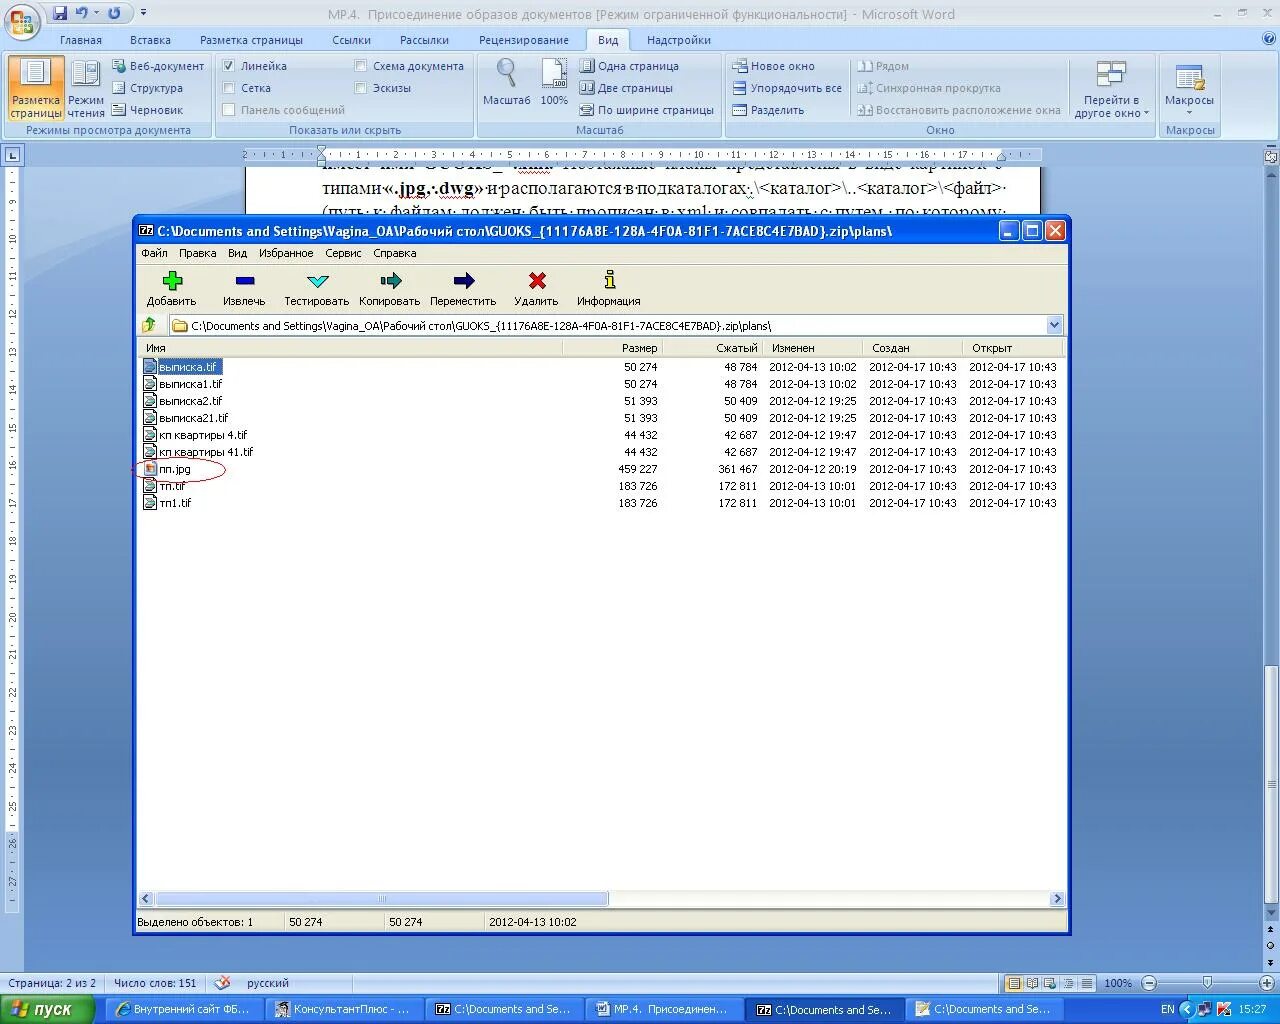Image resolution: width=1280 pixels, height=1024 pixels.
Task: Open the Макросы dropdown arrow
Action: (x=1189, y=113)
